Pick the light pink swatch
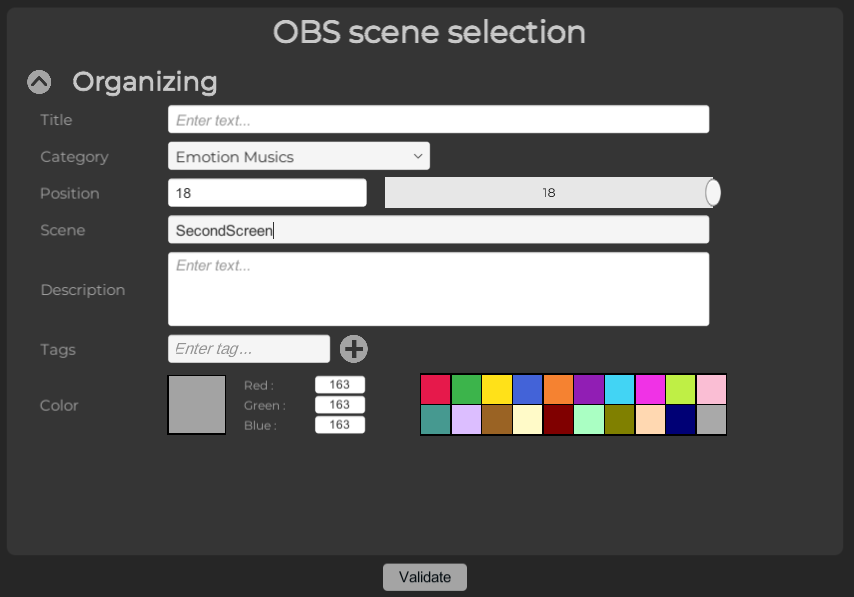854x597 pixels. tap(711, 389)
